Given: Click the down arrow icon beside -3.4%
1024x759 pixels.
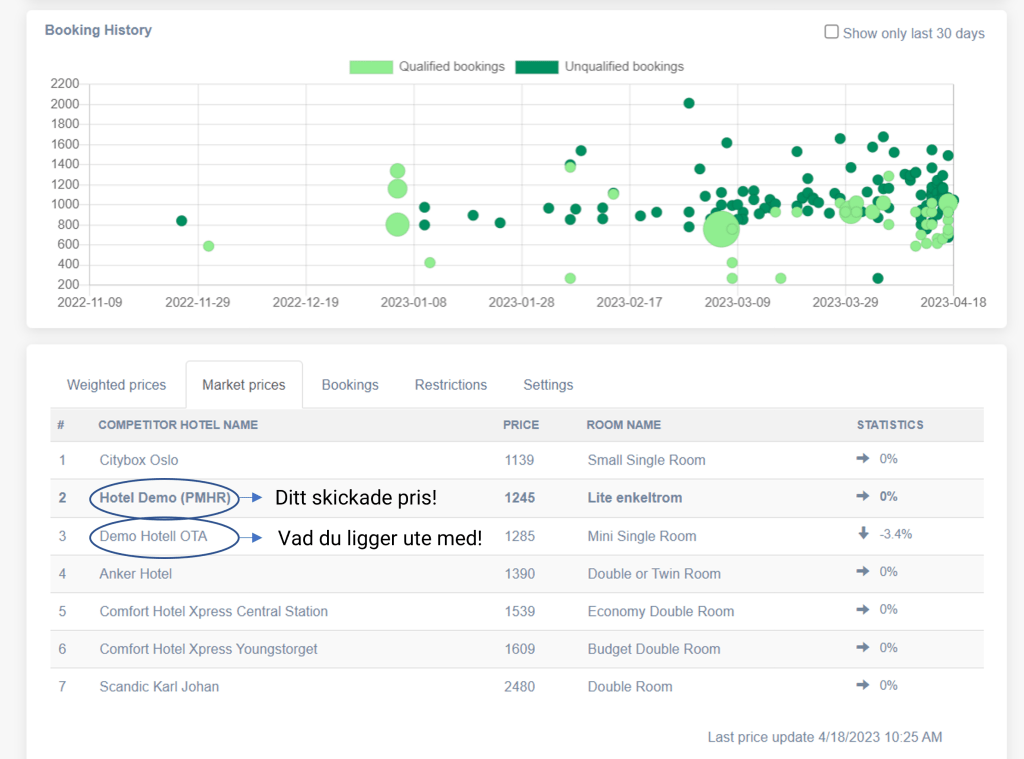Looking at the screenshot, I should click(x=864, y=534).
